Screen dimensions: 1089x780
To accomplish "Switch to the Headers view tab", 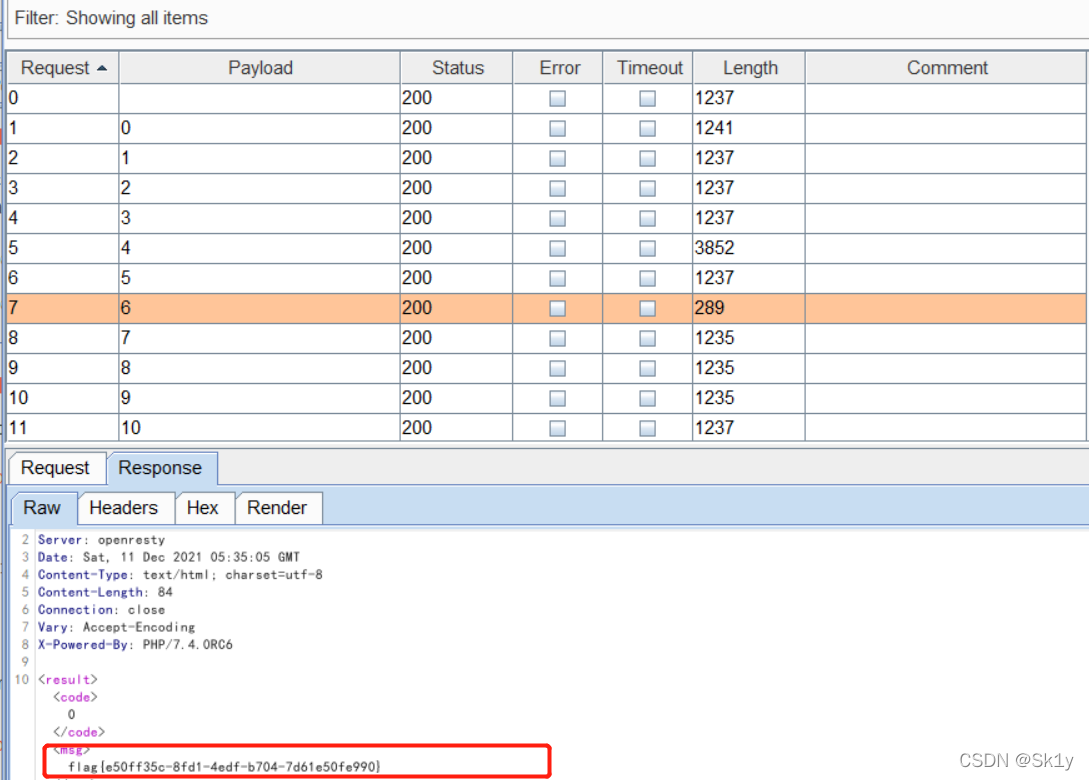I will [x=124, y=508].
